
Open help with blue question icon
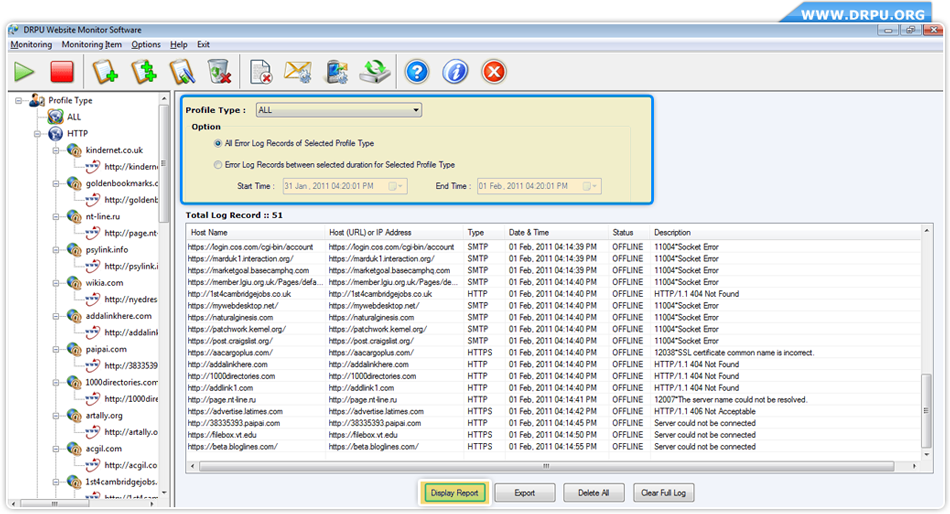[417, 72]
